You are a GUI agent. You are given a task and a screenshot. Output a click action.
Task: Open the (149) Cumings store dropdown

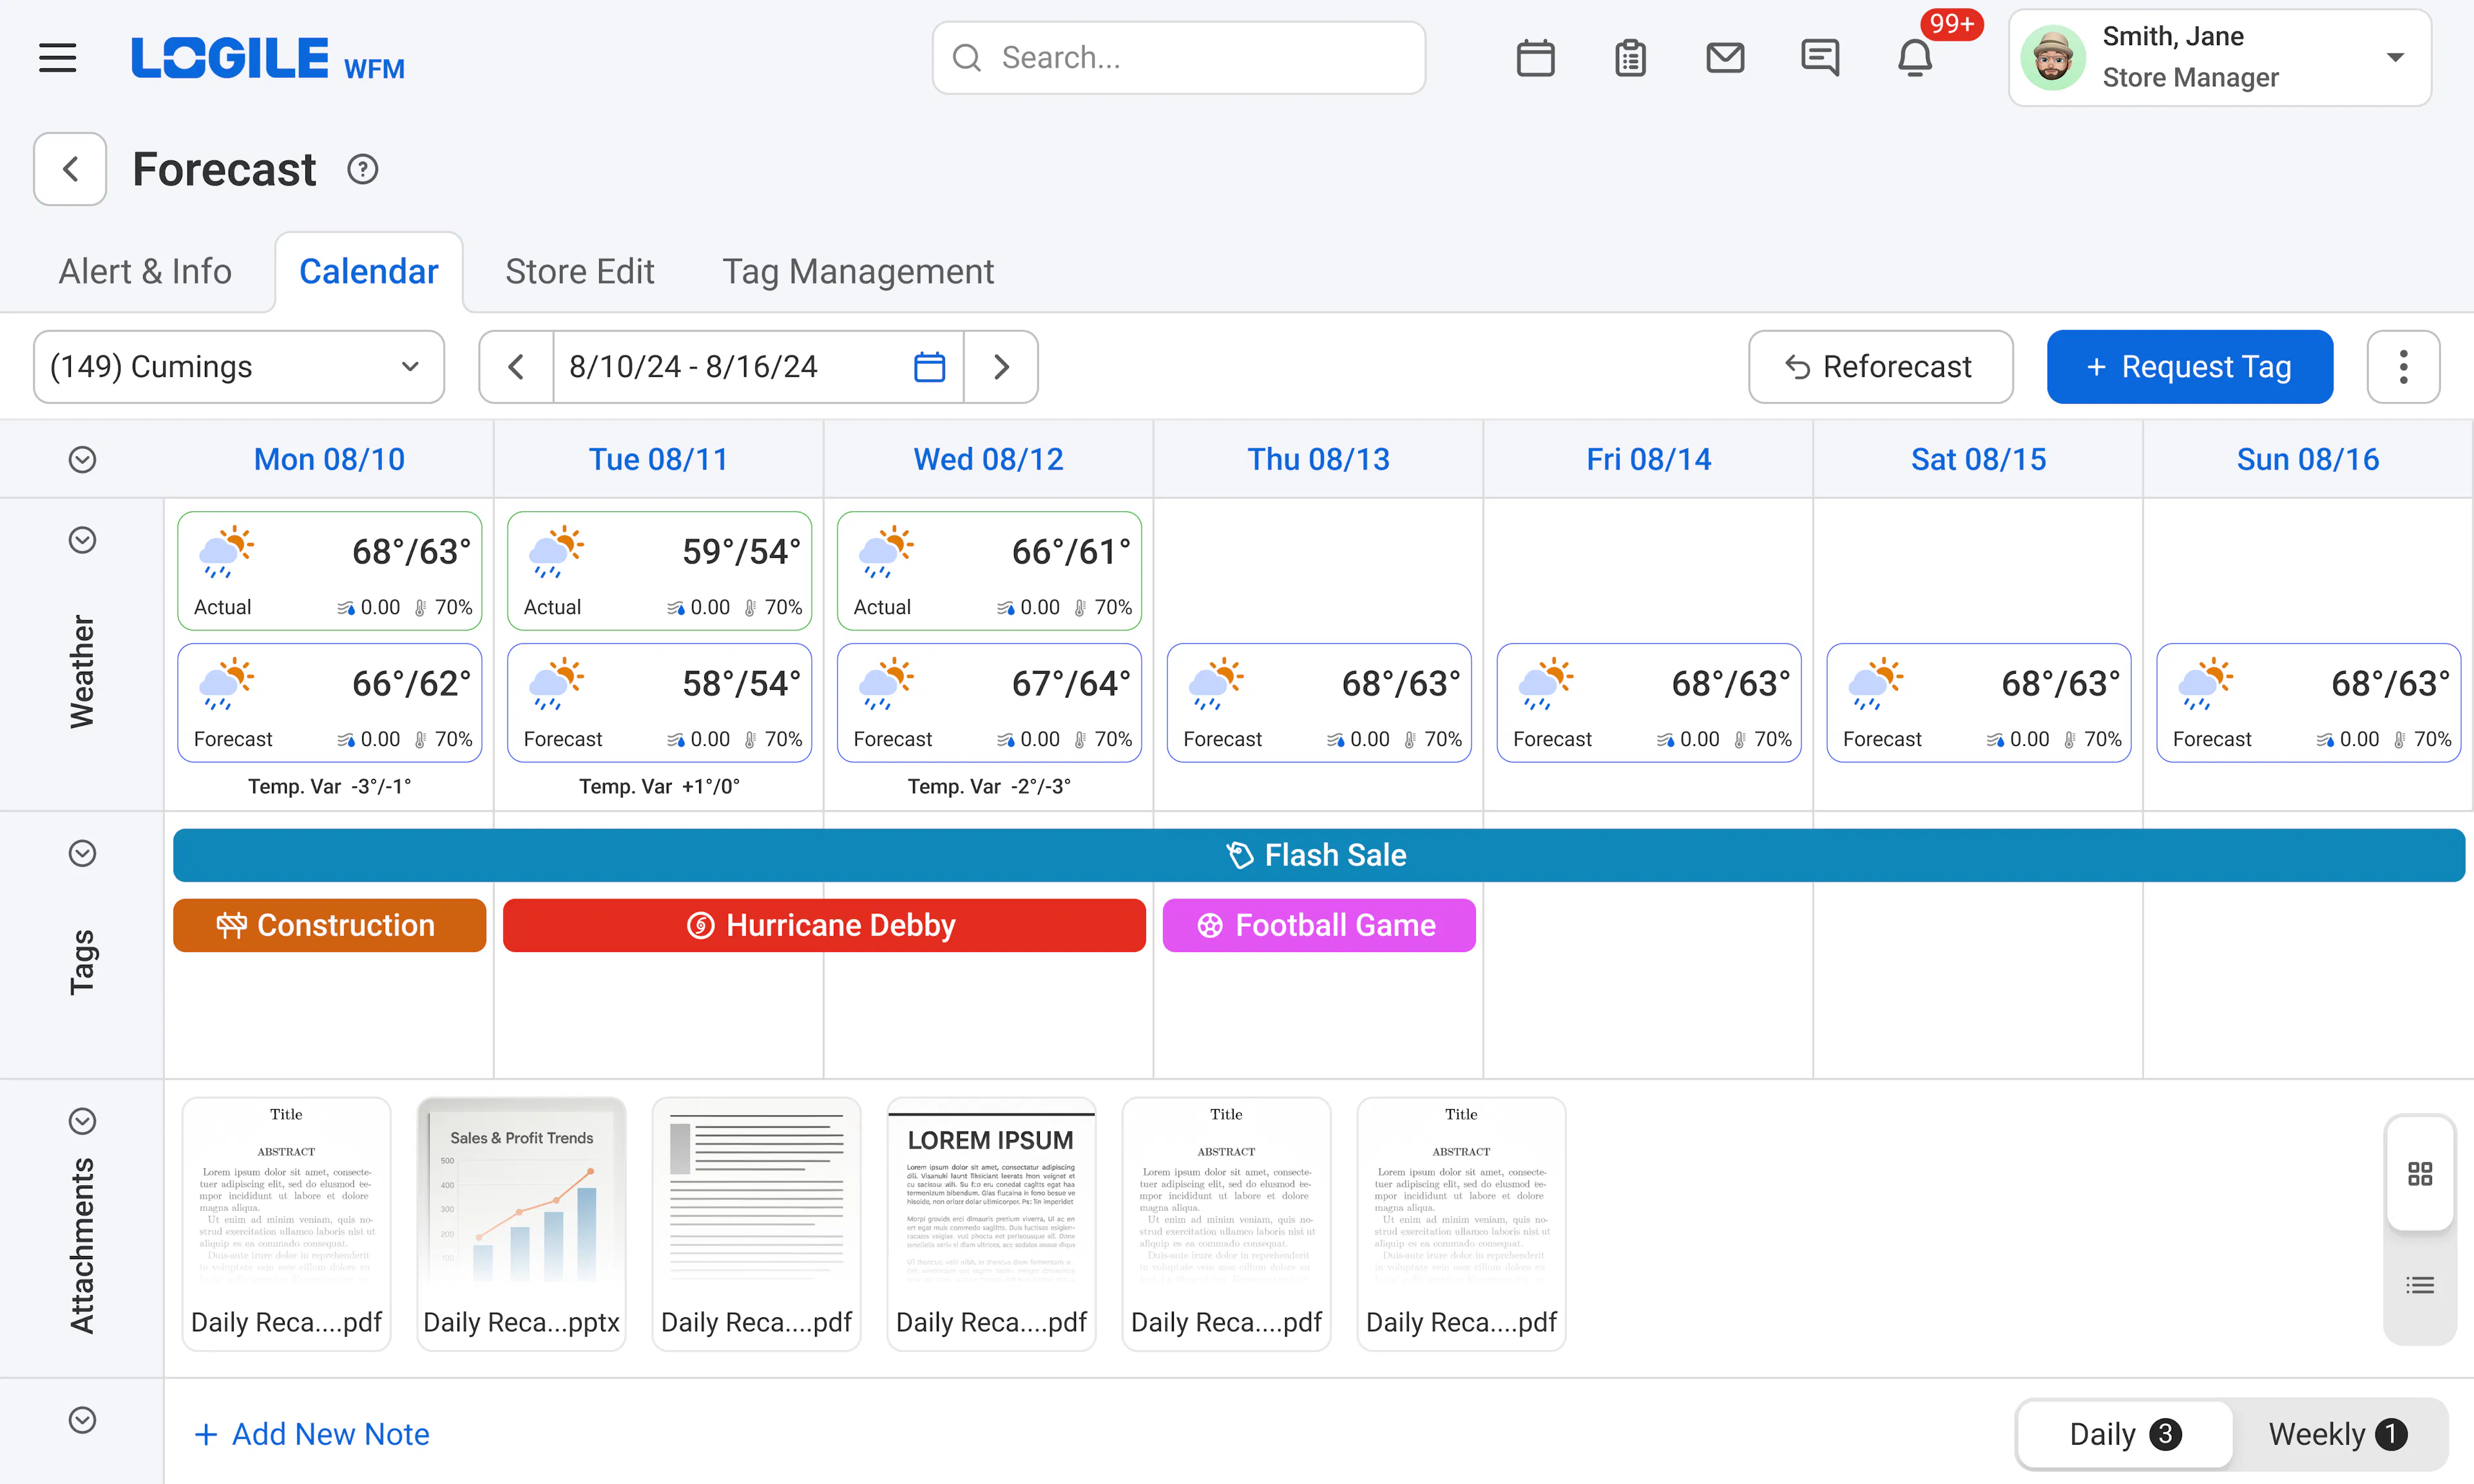tap(239, 367)
